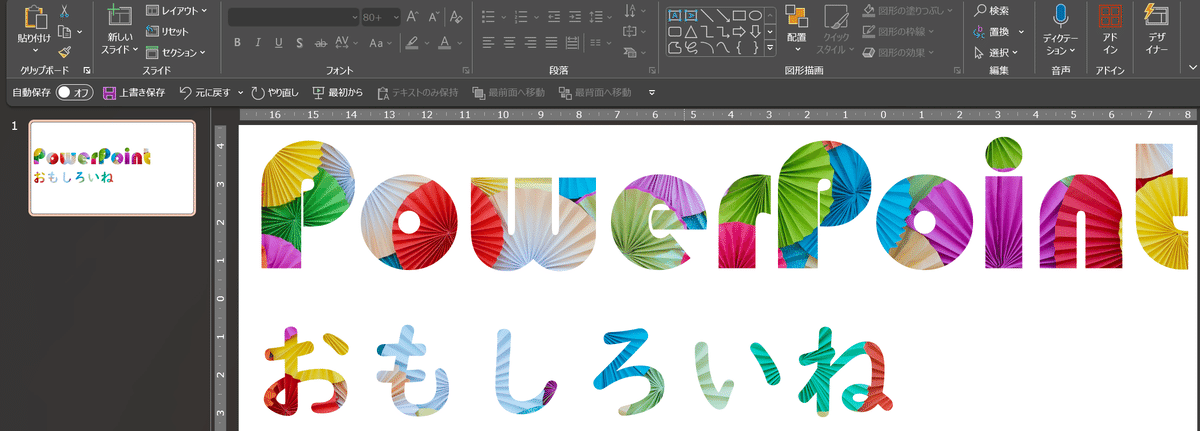Select the oval shape in the gallery
The height and width of the screenshot is (431, 1200).
tap(755, 15)
